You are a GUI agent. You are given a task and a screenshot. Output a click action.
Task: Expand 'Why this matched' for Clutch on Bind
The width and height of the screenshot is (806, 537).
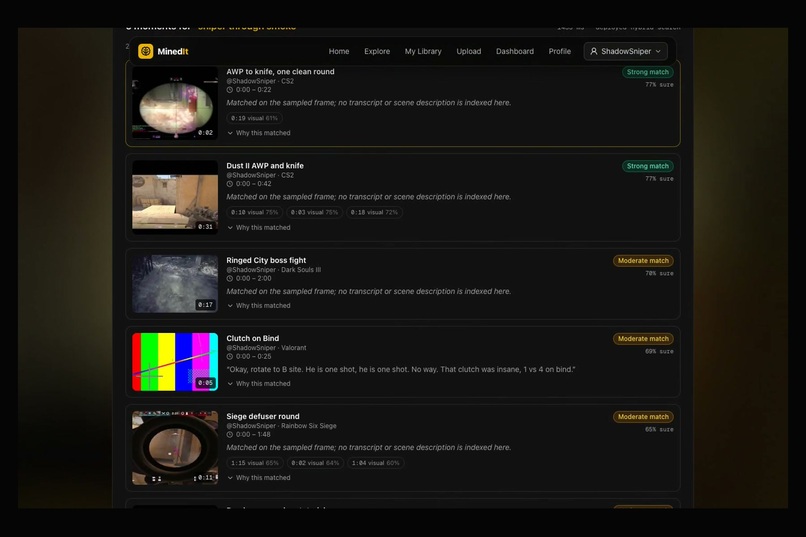coord(259,384)
